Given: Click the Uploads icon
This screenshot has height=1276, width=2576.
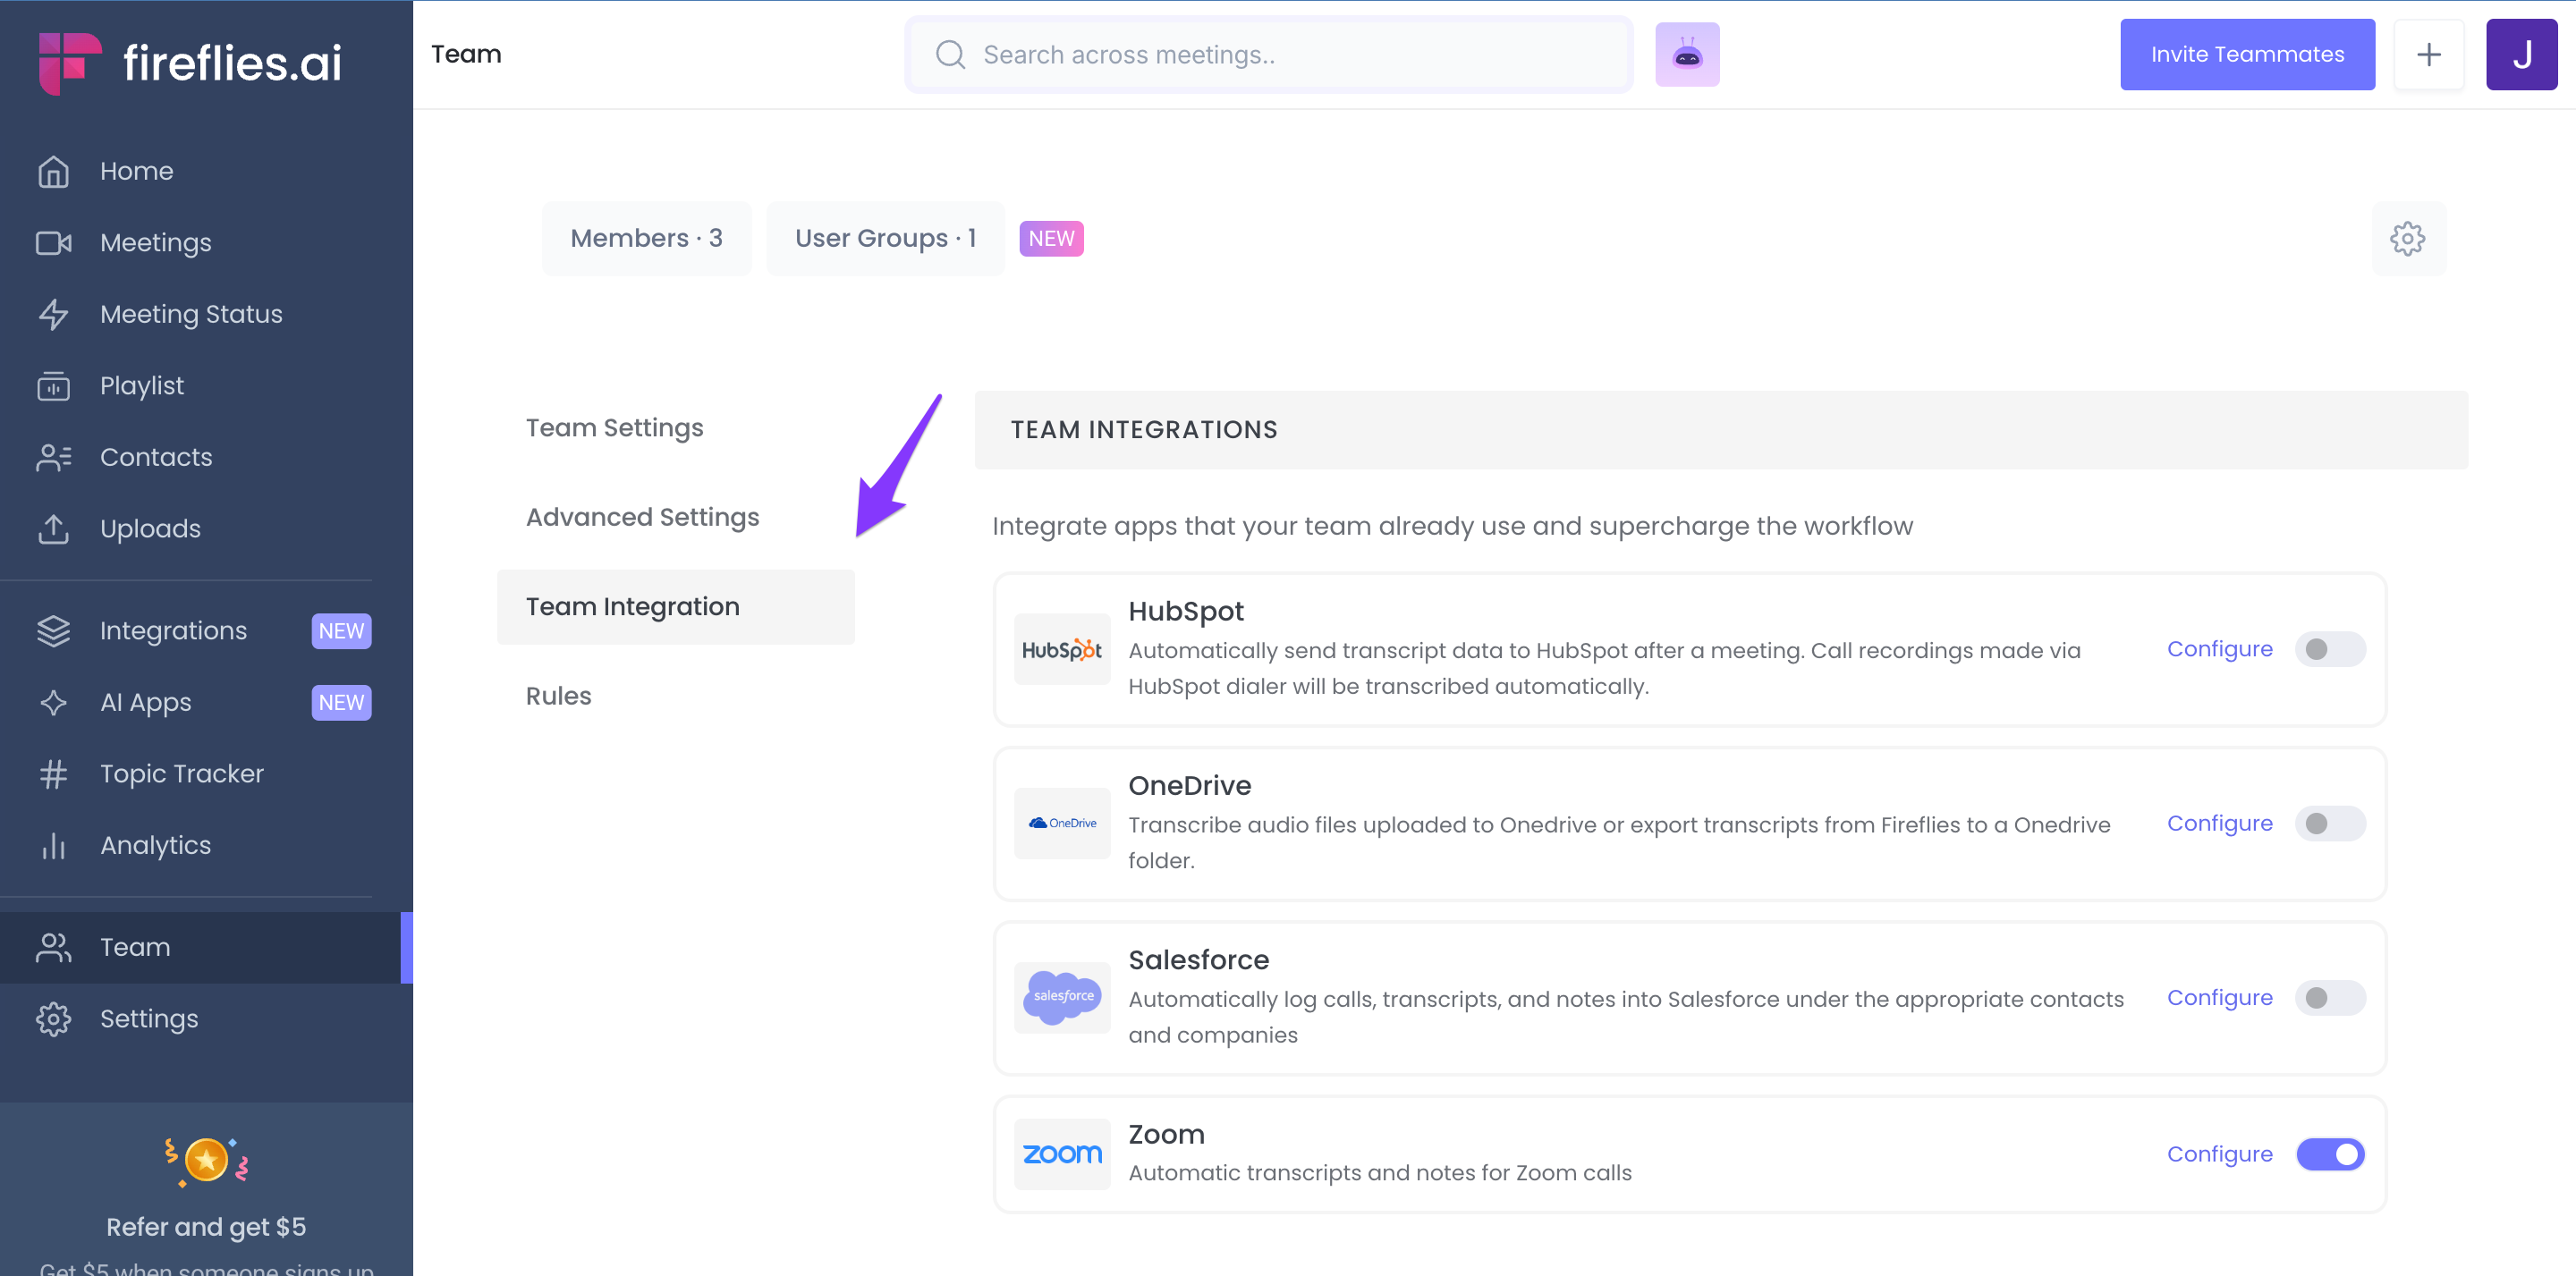Looking at the screenshot, I should 53,529.
